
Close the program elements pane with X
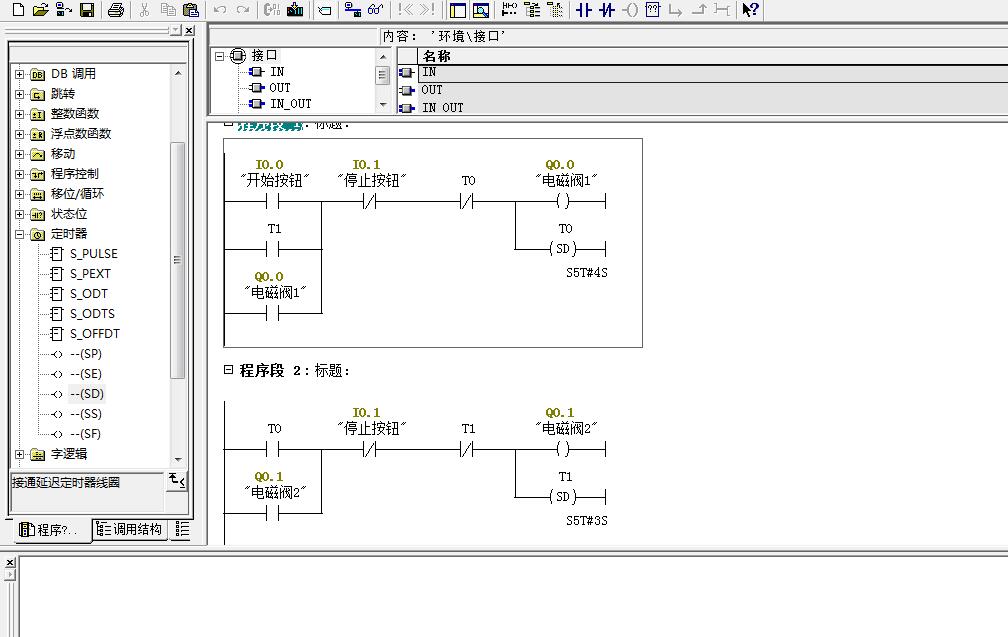(189, 30)
